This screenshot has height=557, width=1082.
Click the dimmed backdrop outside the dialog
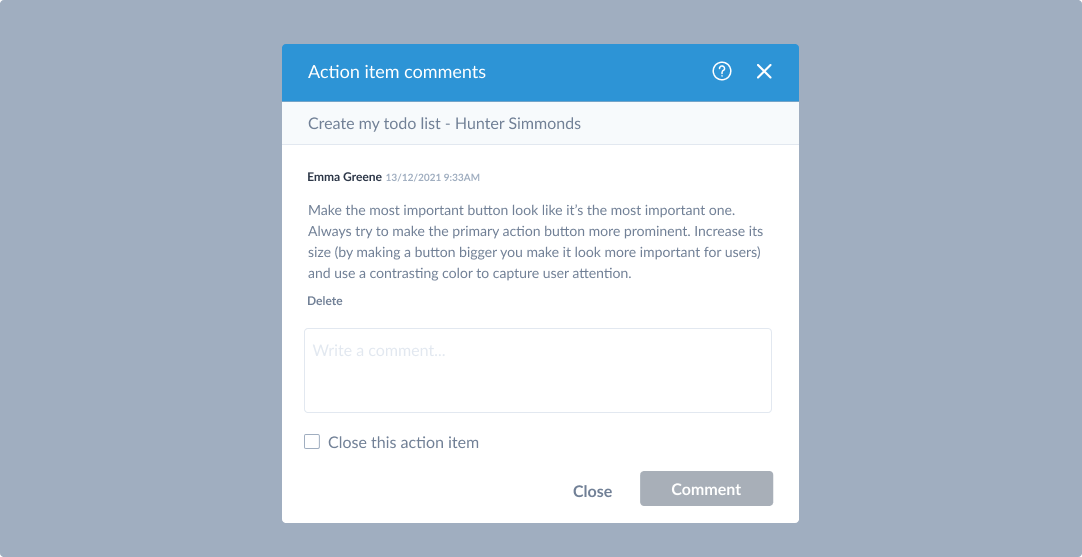tap(138, 276)
